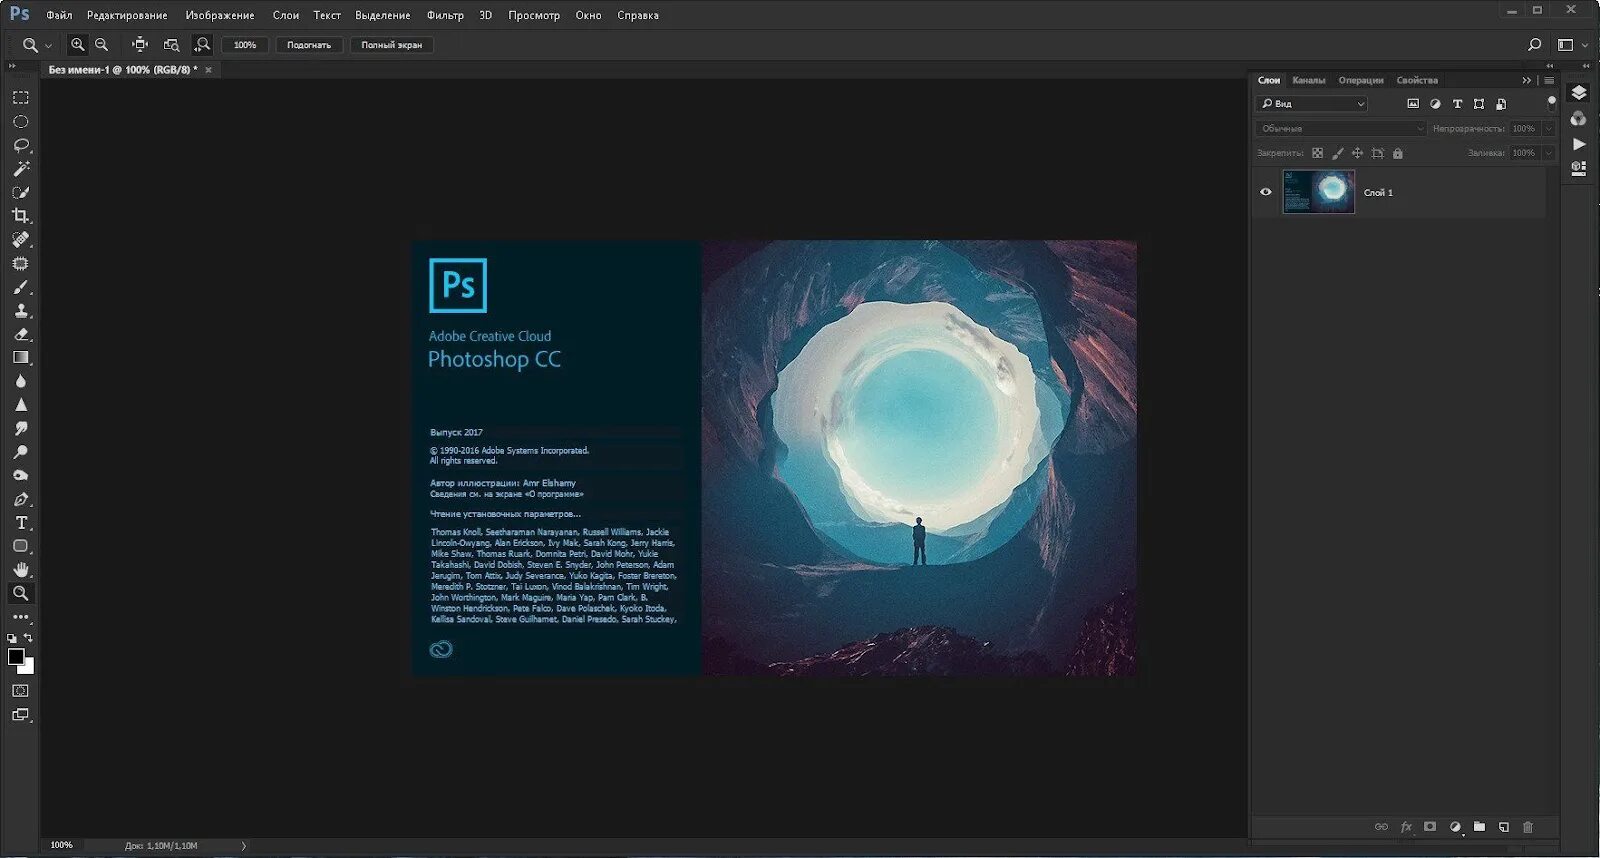1600x858 pixels.
Task: Click the foreground color swatch
Action: point(16,657)
